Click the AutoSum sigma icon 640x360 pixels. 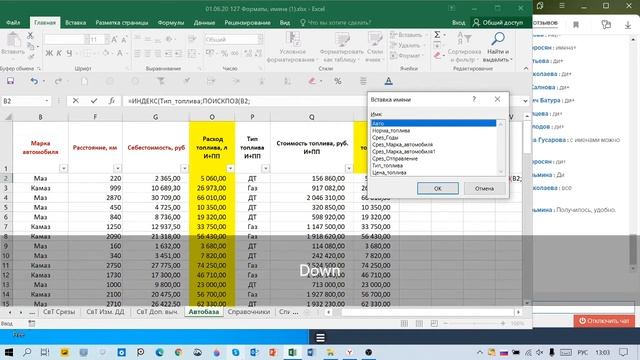pos(437,35)
